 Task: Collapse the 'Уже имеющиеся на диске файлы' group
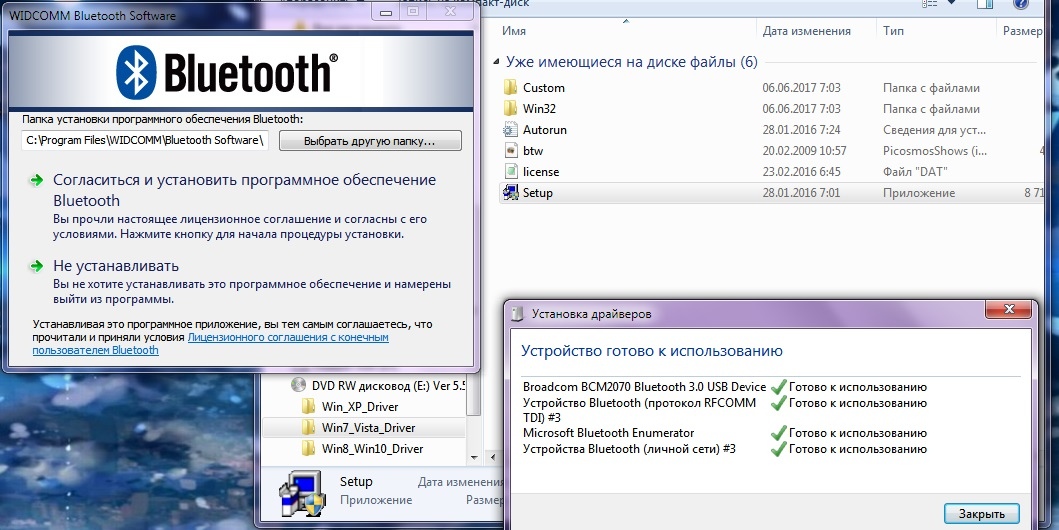497,62
